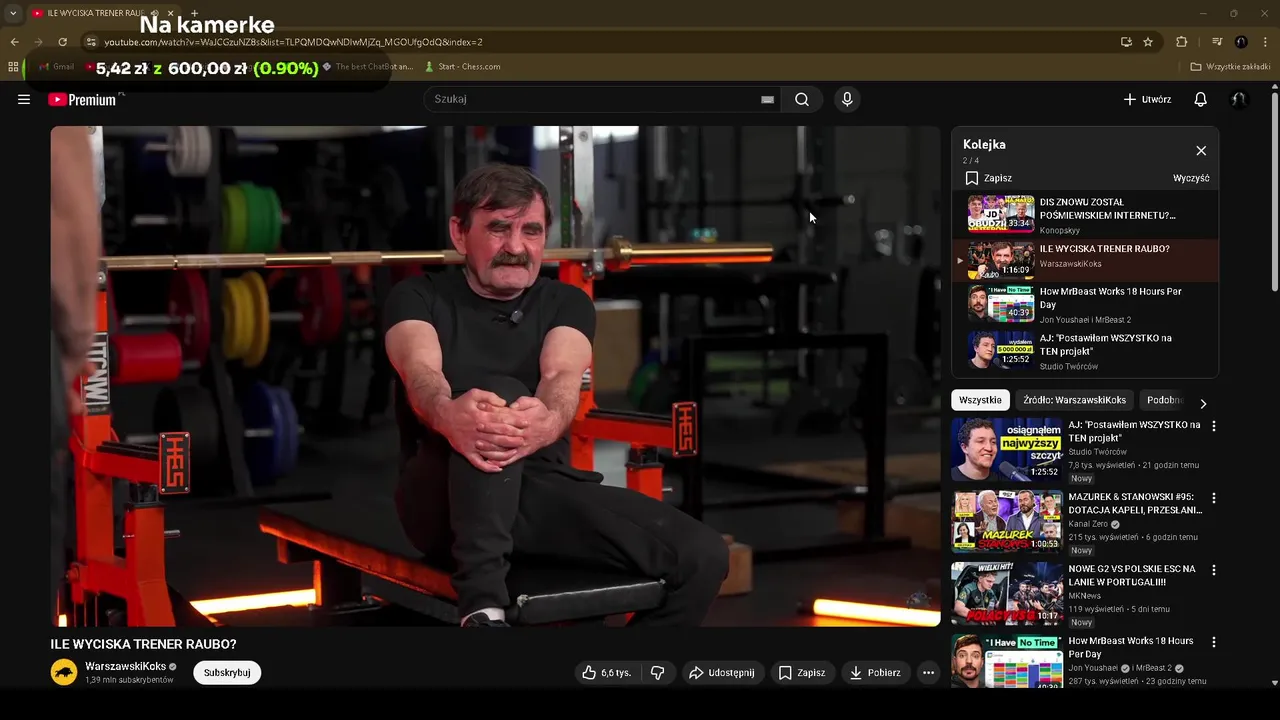Image resolution: width=1280 pixels, height=720 pixels.
Task: Click the 6,6 tys. like count
Action: coord(616,673)
